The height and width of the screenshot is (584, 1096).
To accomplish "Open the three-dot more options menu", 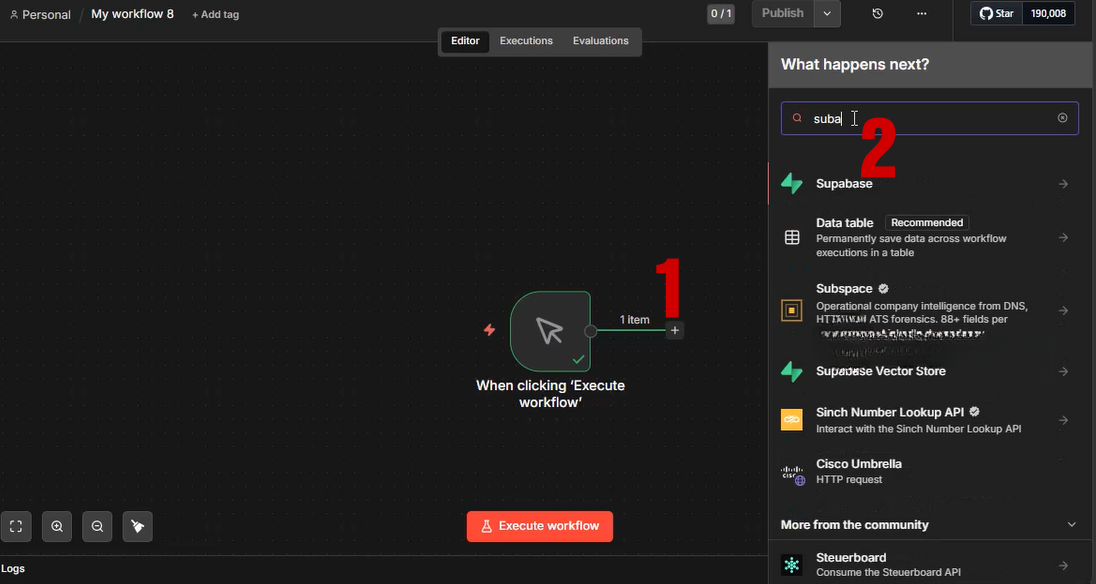I will click(922, 14).
